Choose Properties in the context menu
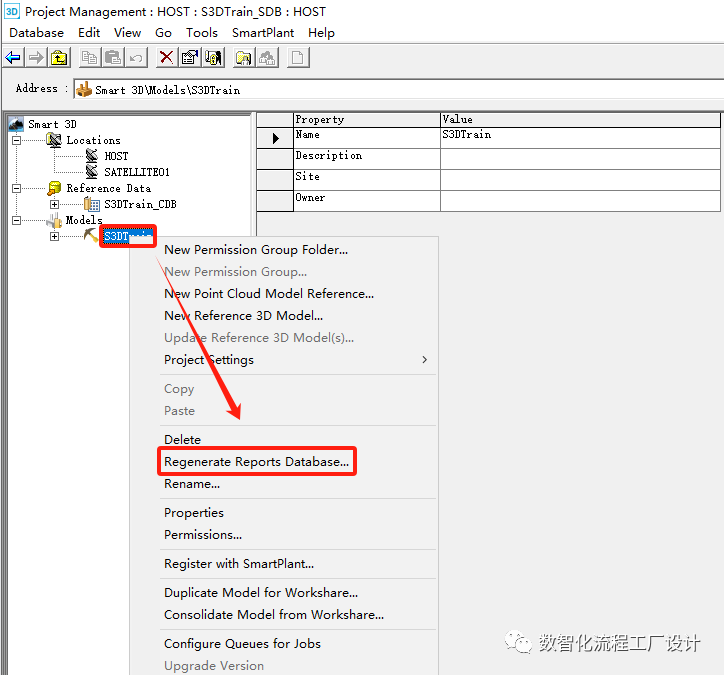 (x=194, y=513)
